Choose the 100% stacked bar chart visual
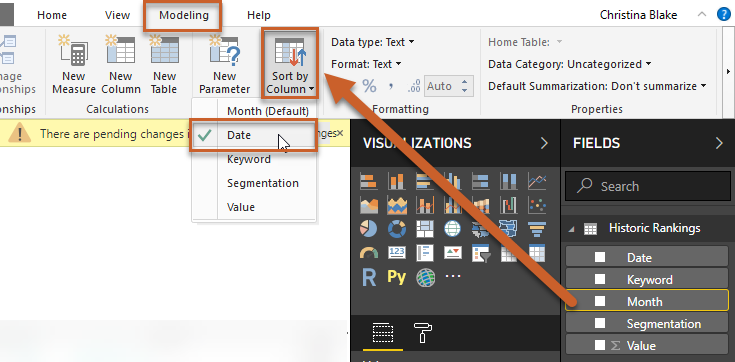 (x=480, y=181)
